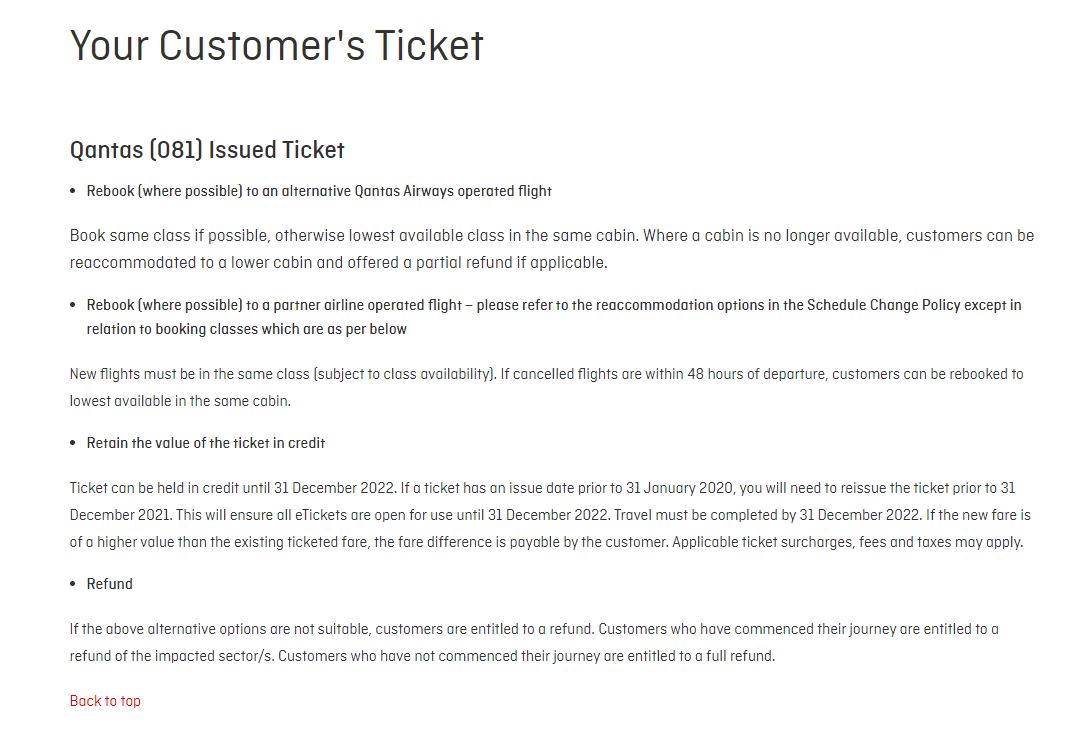Click the paragraph about customers entitled to a refund
This screenshot has height=748, width=1068.
[534, 642]
